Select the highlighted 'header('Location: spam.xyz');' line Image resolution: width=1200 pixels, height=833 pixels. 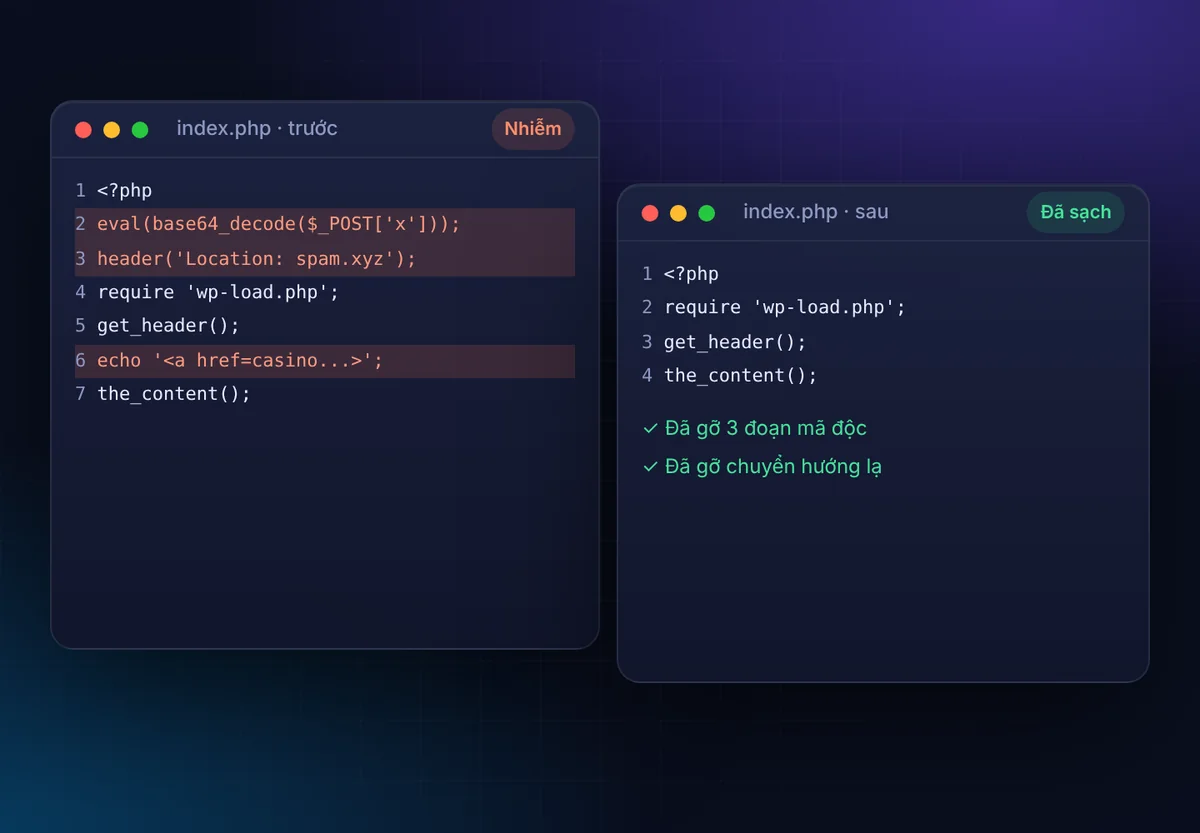[325, 259]
